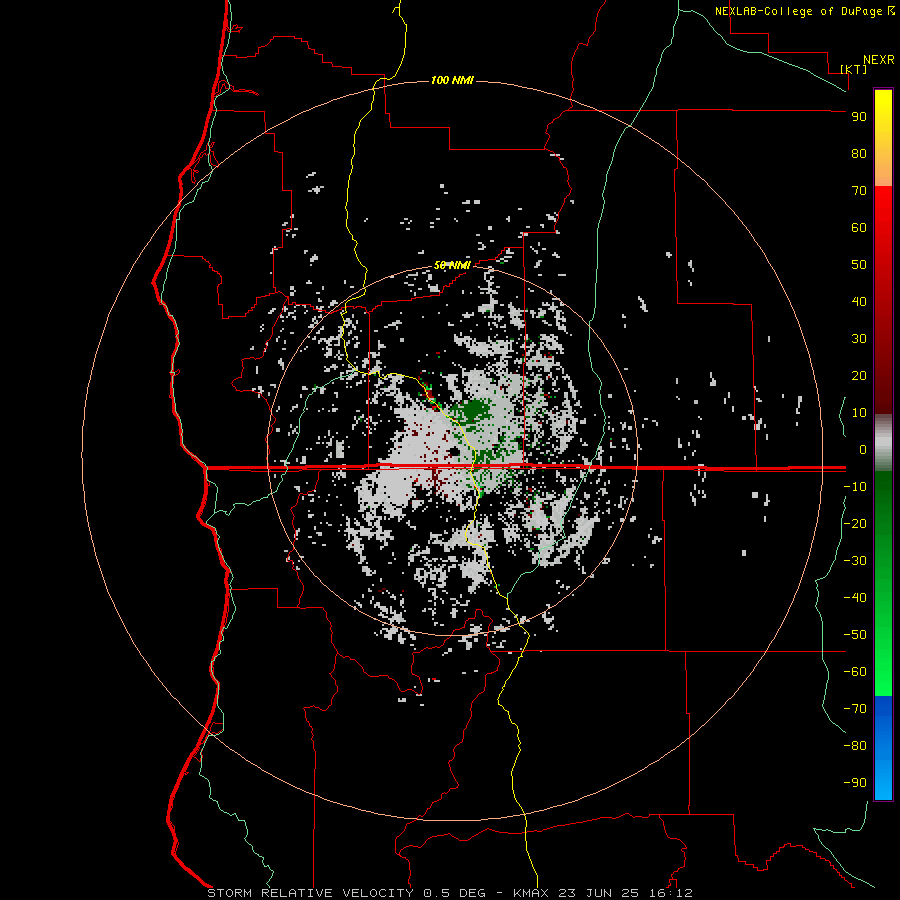Screen dimensions: 900x900
Task: Click the 50 NMI range ring label
Action: [x=452, y=265]
